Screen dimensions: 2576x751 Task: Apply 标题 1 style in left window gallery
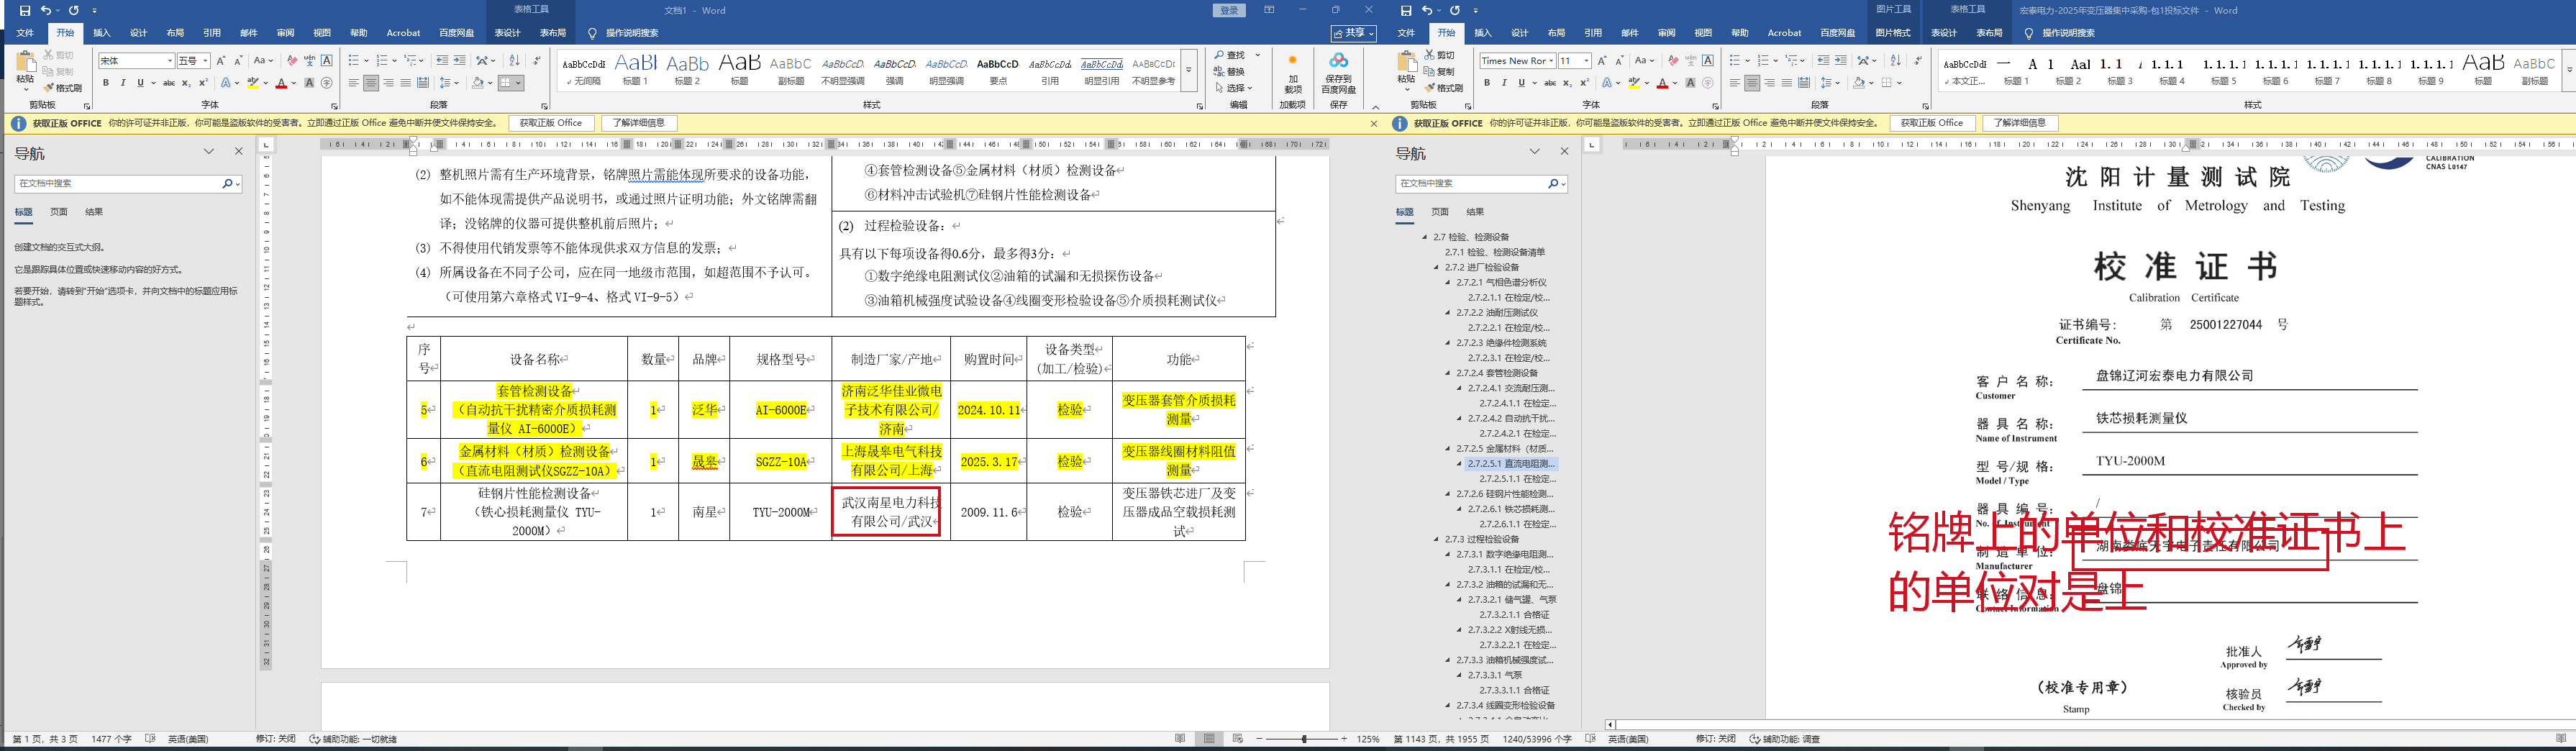635,69
